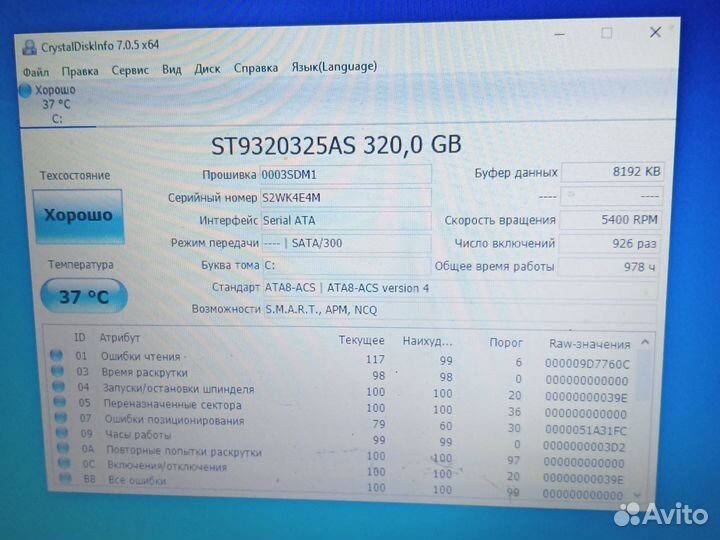Click the 37 °C temperature button
This screenshot has height=540, width=720.
click(x=84, y=296)
